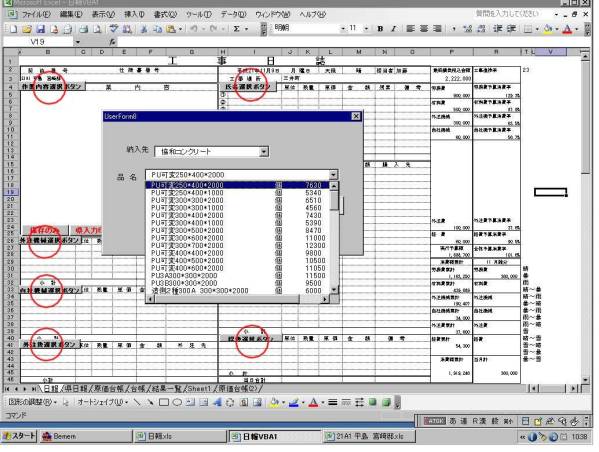
Task: Select the Rectangle drawing tool
Action: point(164,402)
